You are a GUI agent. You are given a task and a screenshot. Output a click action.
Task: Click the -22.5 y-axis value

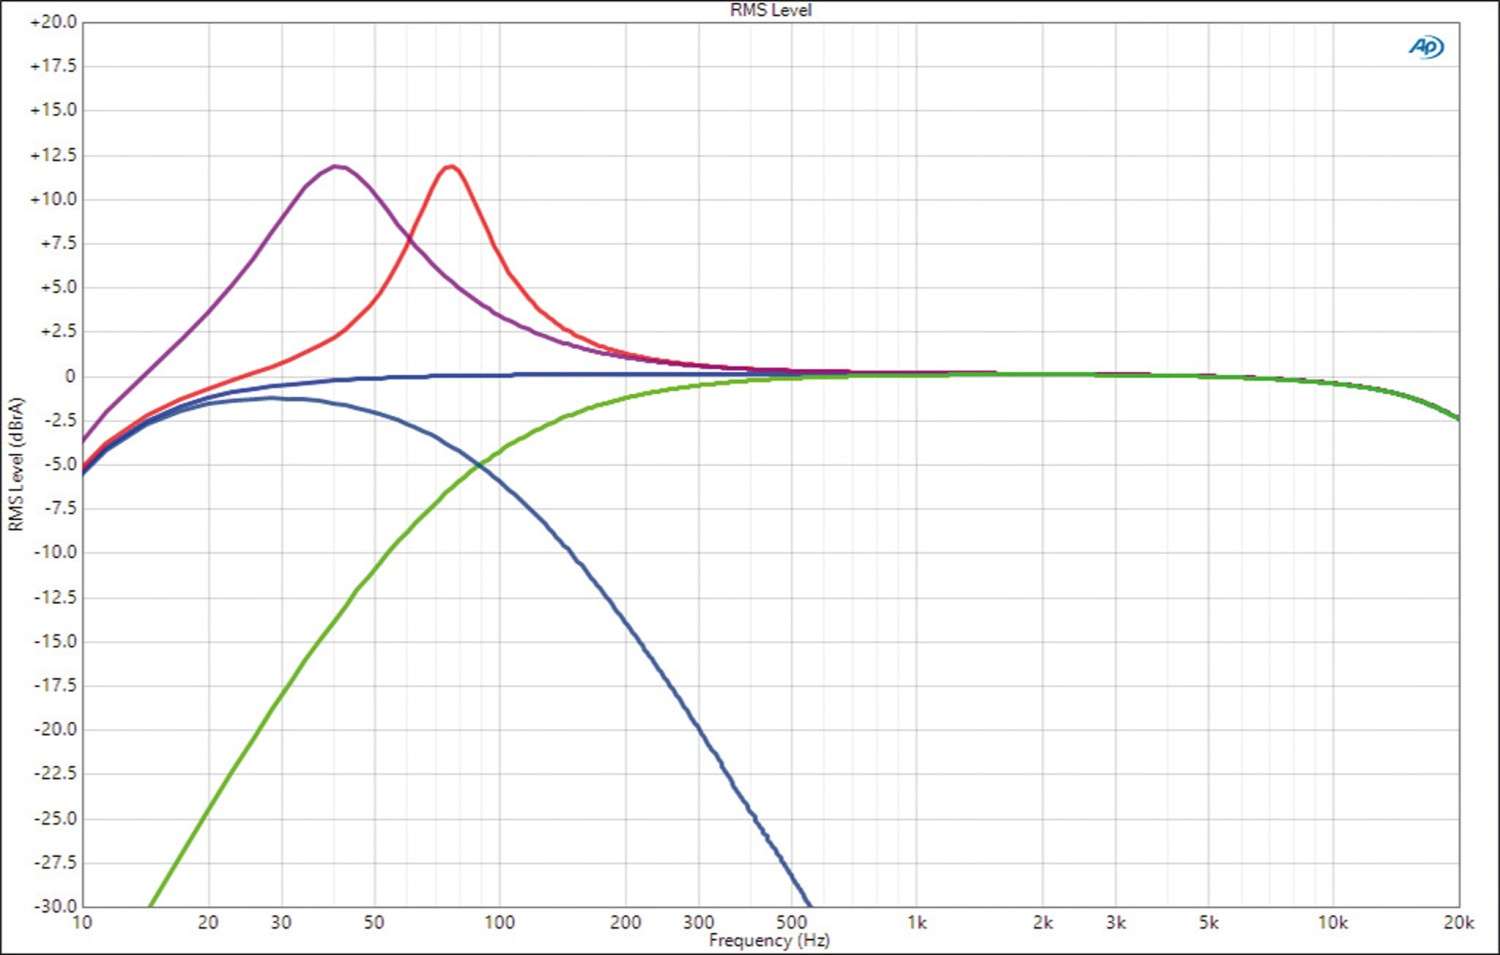[55, 773]
